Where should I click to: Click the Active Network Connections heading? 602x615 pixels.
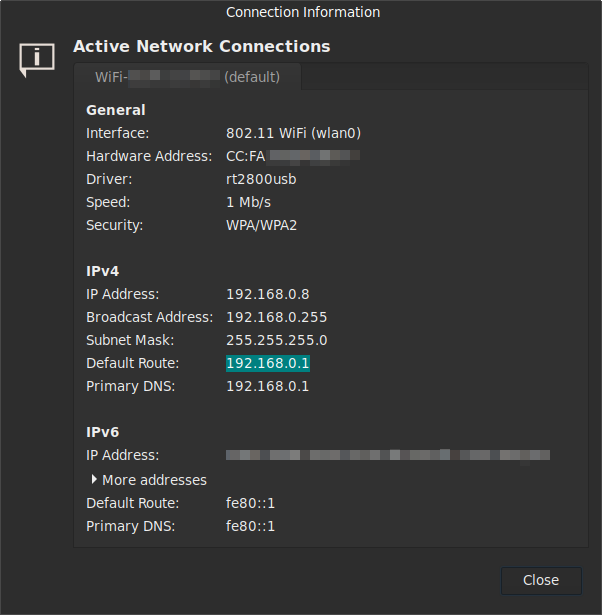coord(201,46)
